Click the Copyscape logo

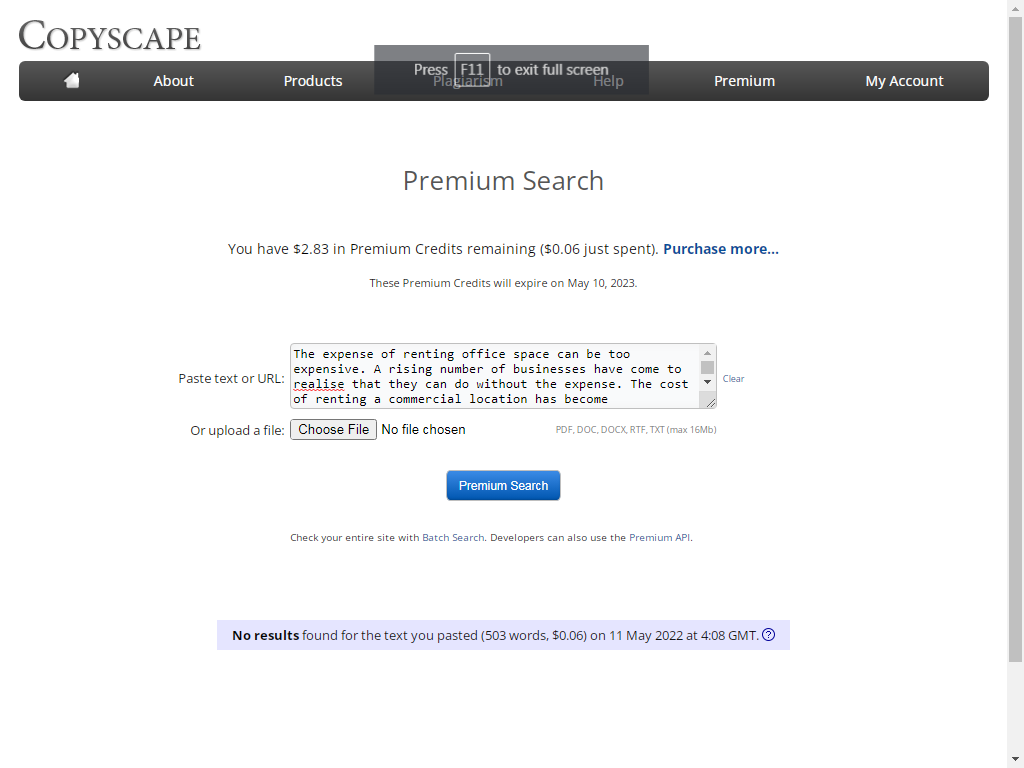(110, 35)
